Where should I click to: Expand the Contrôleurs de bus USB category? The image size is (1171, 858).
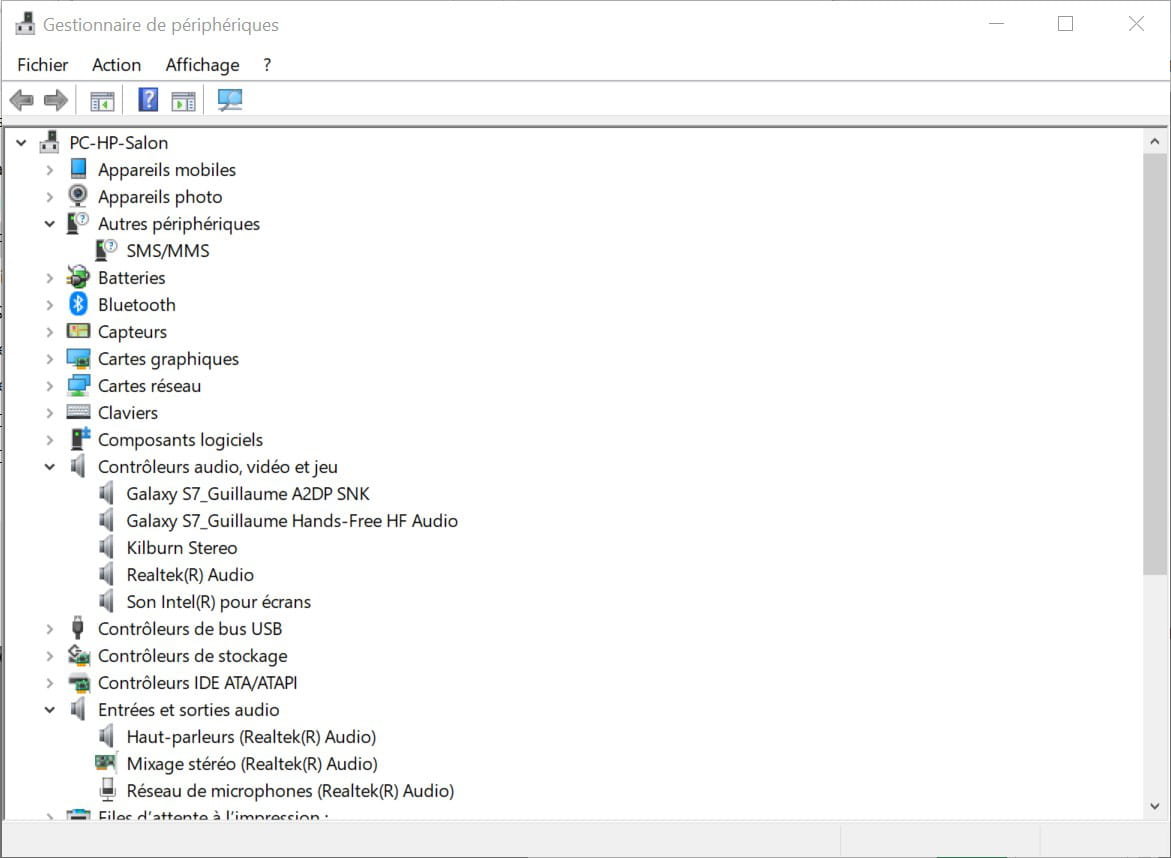[x=49, y=629]
